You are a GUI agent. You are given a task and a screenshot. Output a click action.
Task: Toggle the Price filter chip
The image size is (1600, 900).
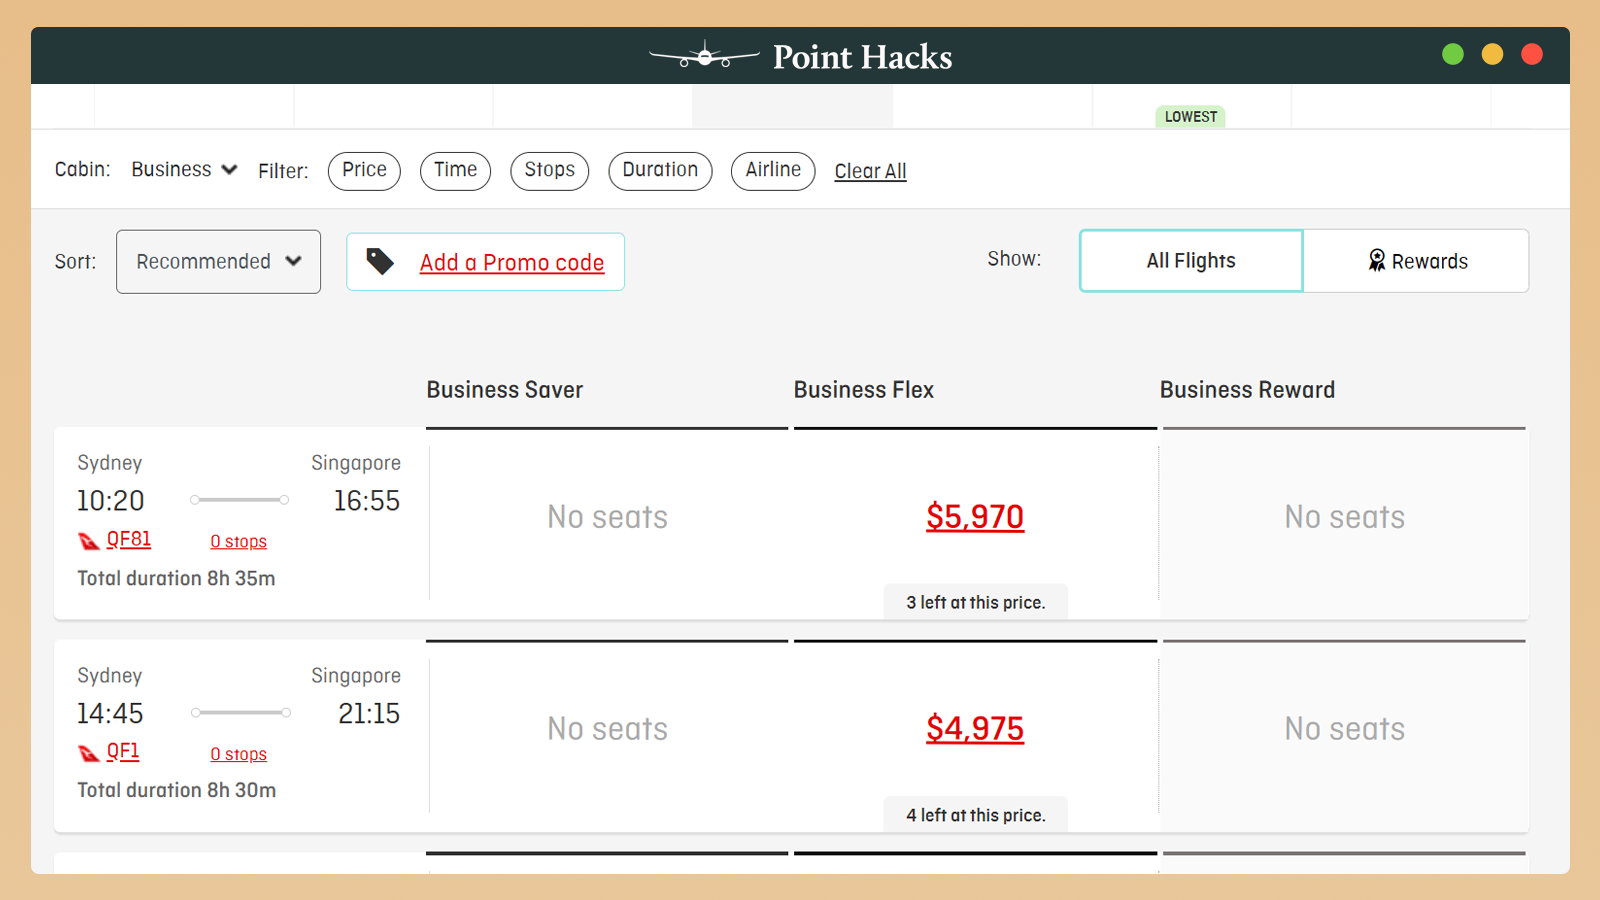pyautogui.click(x=364, y=170)
